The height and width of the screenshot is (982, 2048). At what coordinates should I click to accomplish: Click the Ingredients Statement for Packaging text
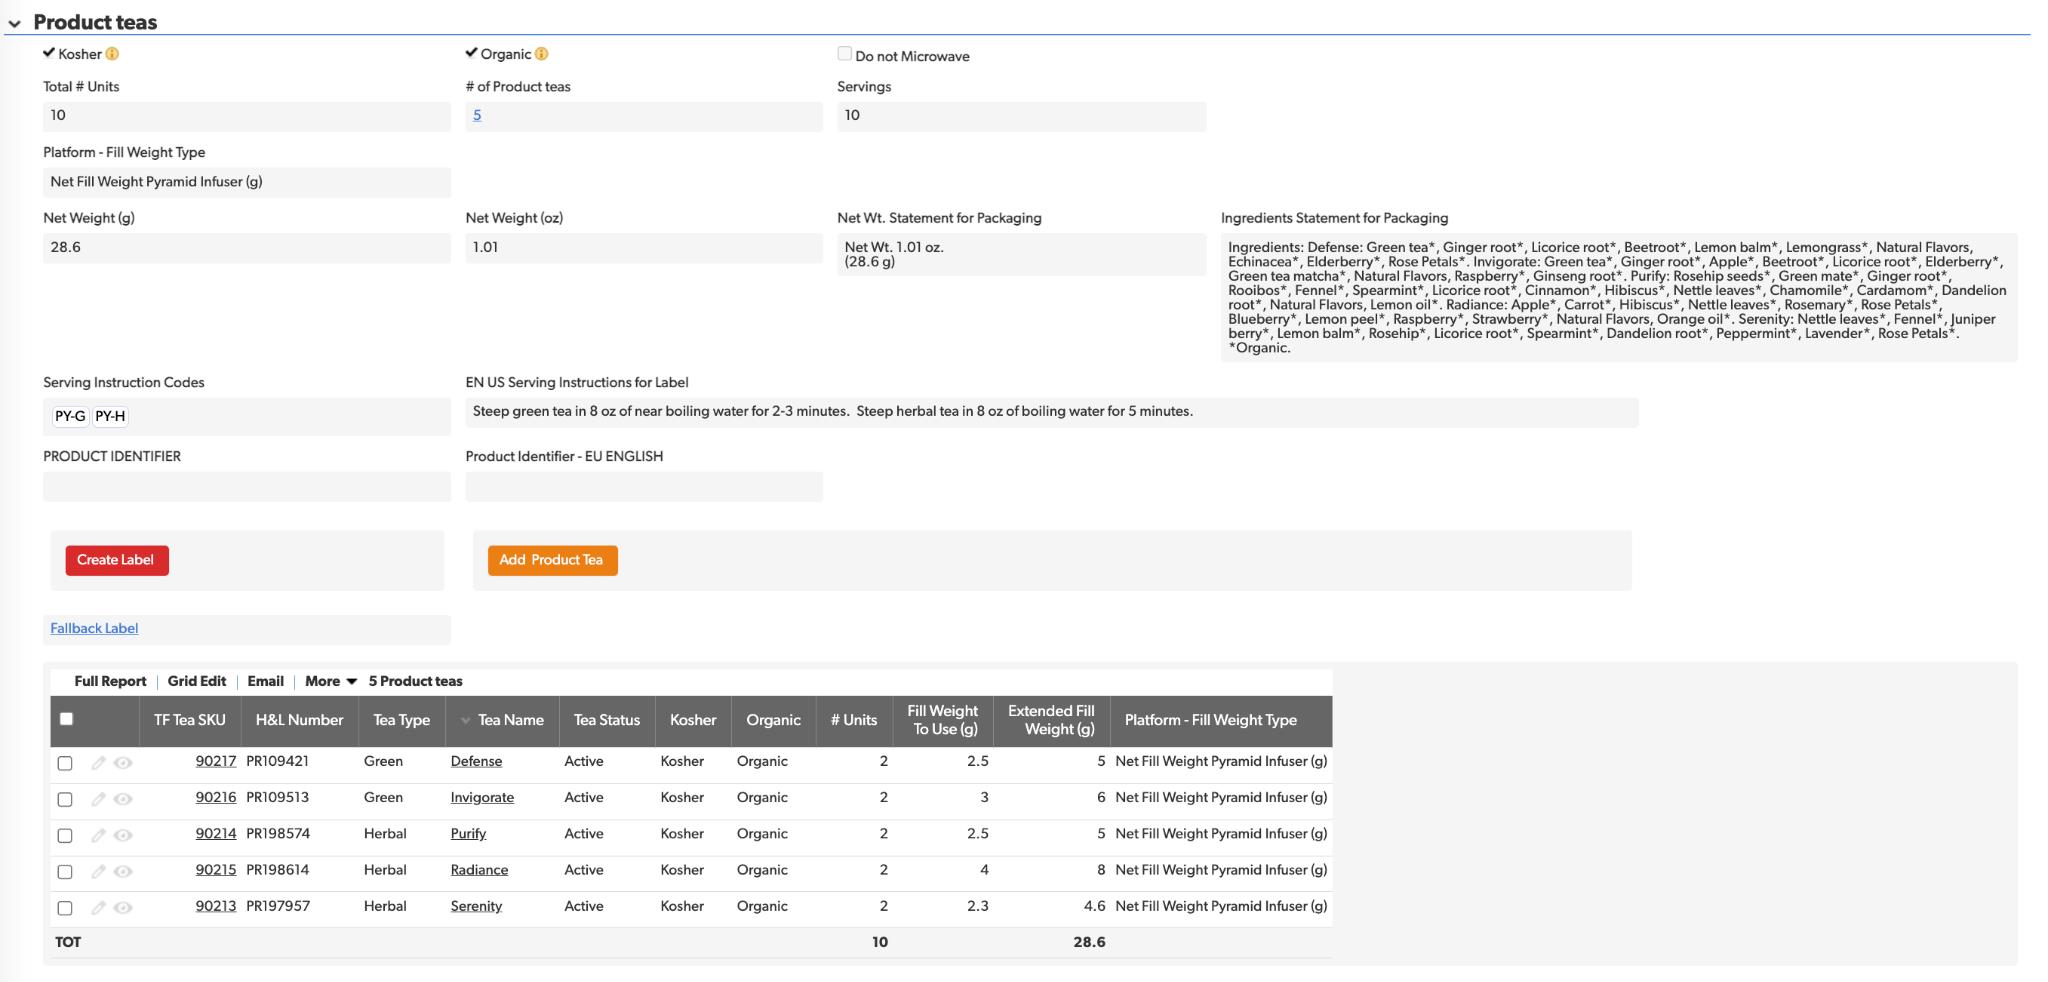click(1619, 297)
